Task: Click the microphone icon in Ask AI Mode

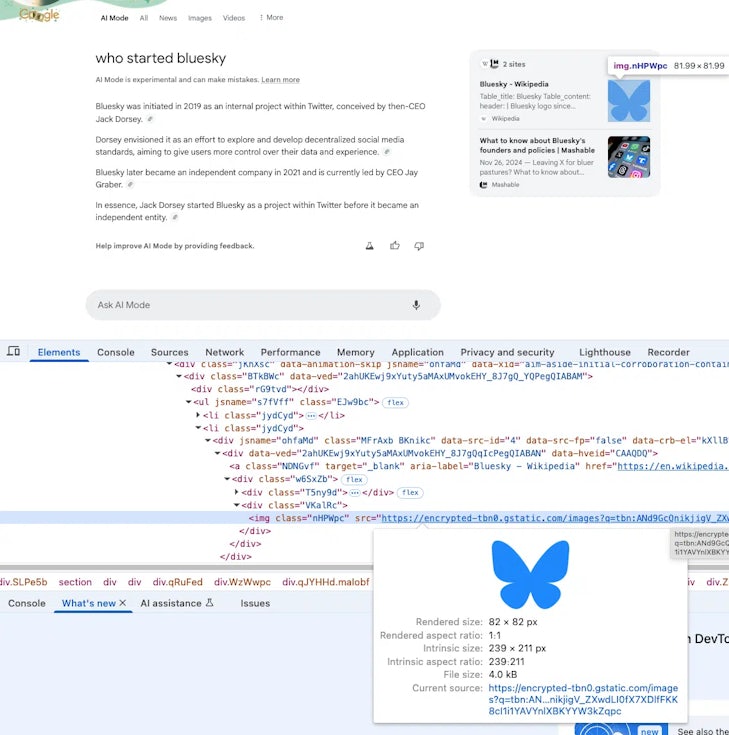Action: (x=416, y=305)
